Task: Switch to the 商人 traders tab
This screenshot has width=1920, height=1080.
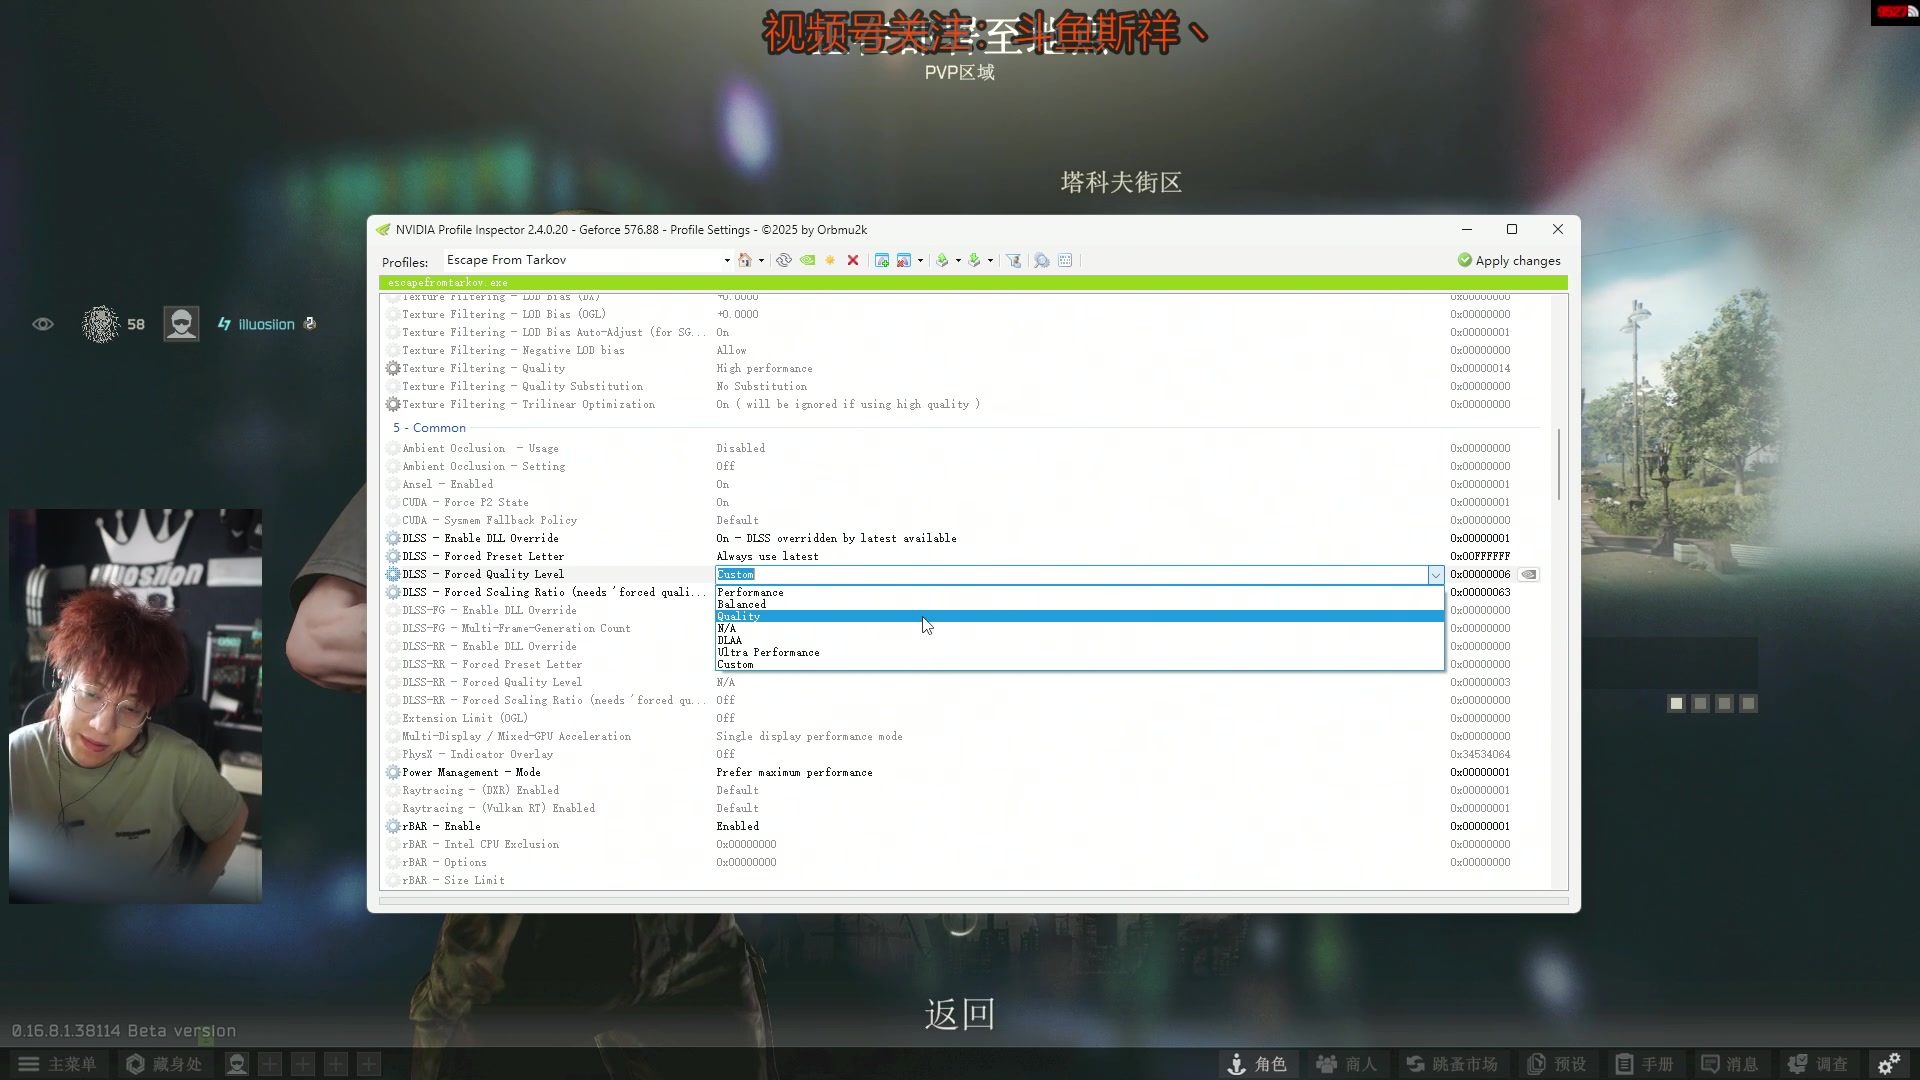Action: [x=1347, y=1064]
